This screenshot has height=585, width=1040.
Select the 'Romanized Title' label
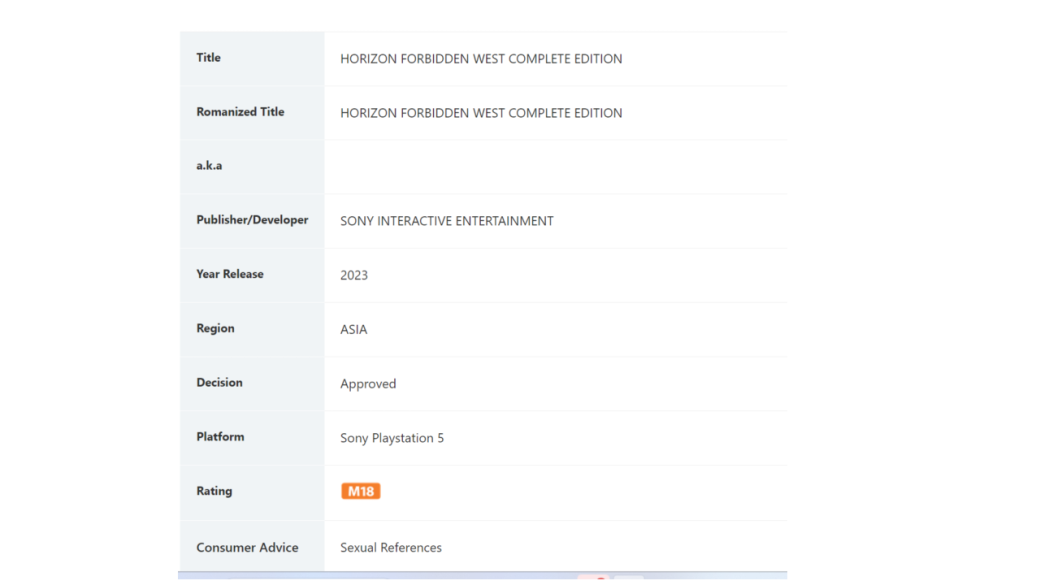[240, 112]
